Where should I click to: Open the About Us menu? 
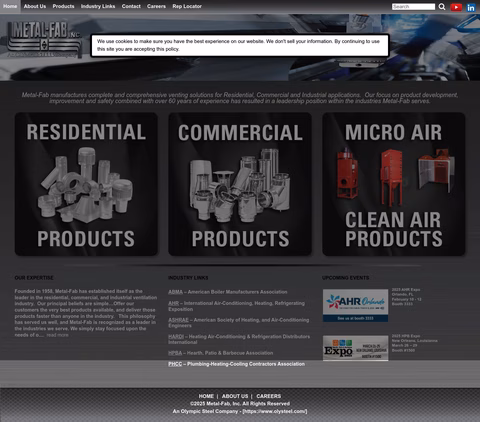pos(35,6)
